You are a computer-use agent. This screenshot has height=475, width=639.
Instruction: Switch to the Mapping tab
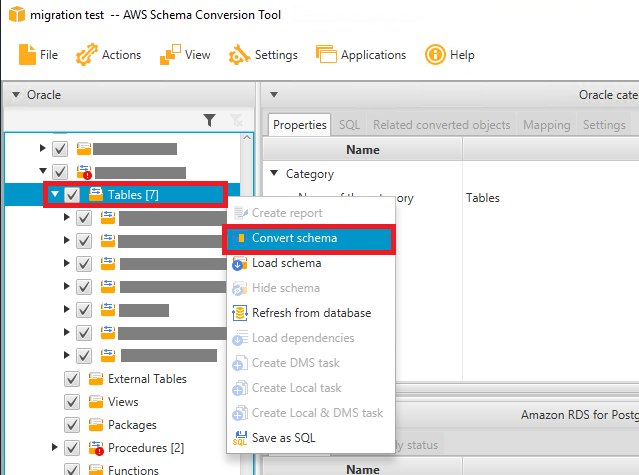click(546, 125)
